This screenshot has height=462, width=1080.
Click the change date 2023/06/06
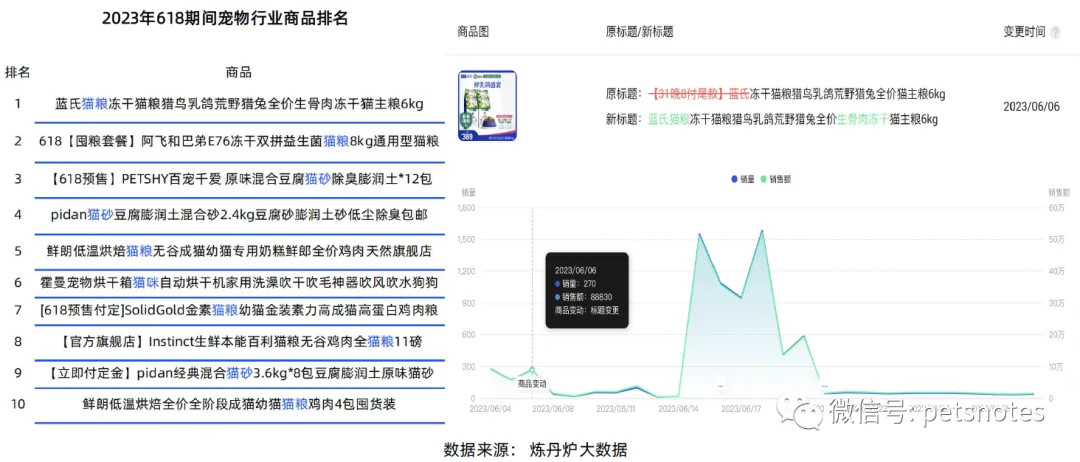click(x=1032, y=107)
